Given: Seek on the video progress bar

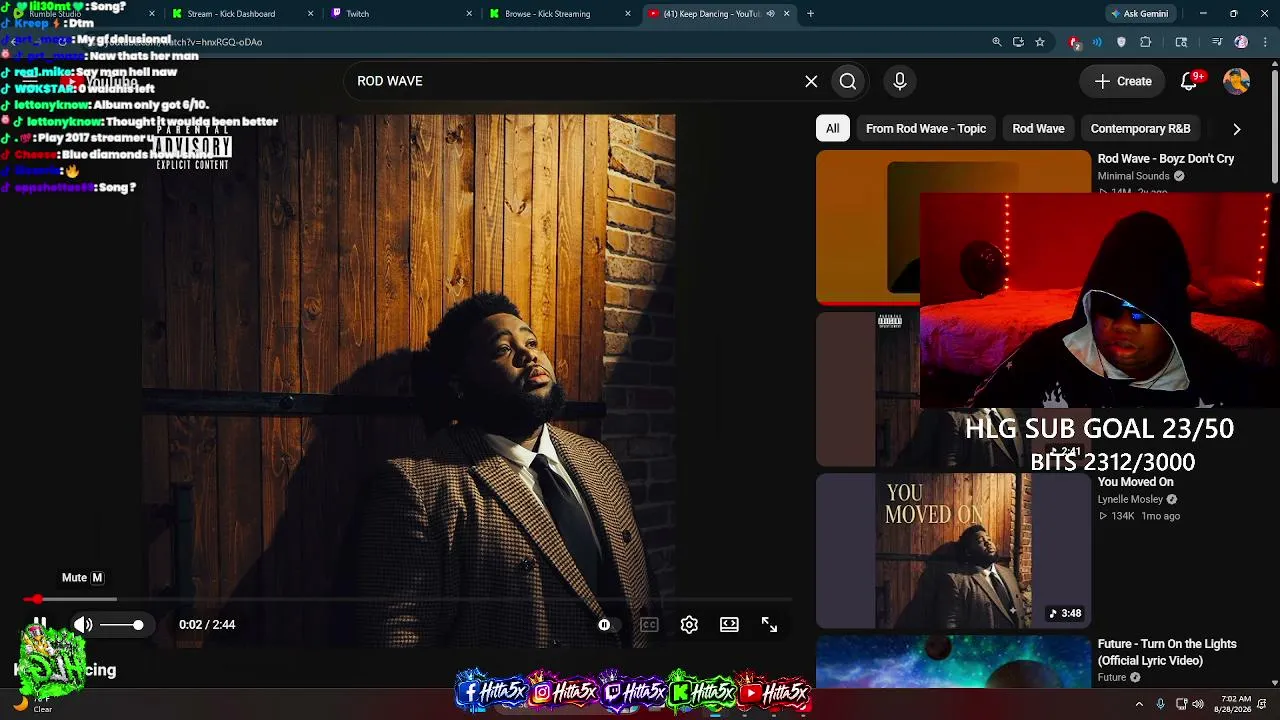Looking at the screenshot, I should pos(408,599).
